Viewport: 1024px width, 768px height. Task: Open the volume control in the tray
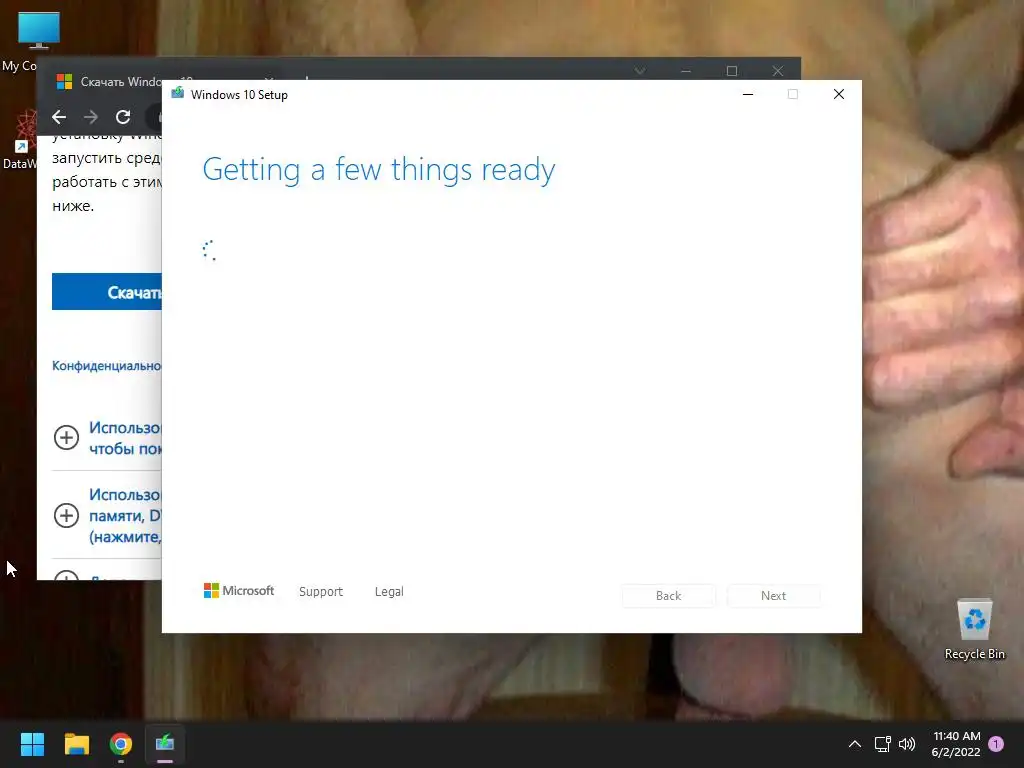(x=907, y=744)
